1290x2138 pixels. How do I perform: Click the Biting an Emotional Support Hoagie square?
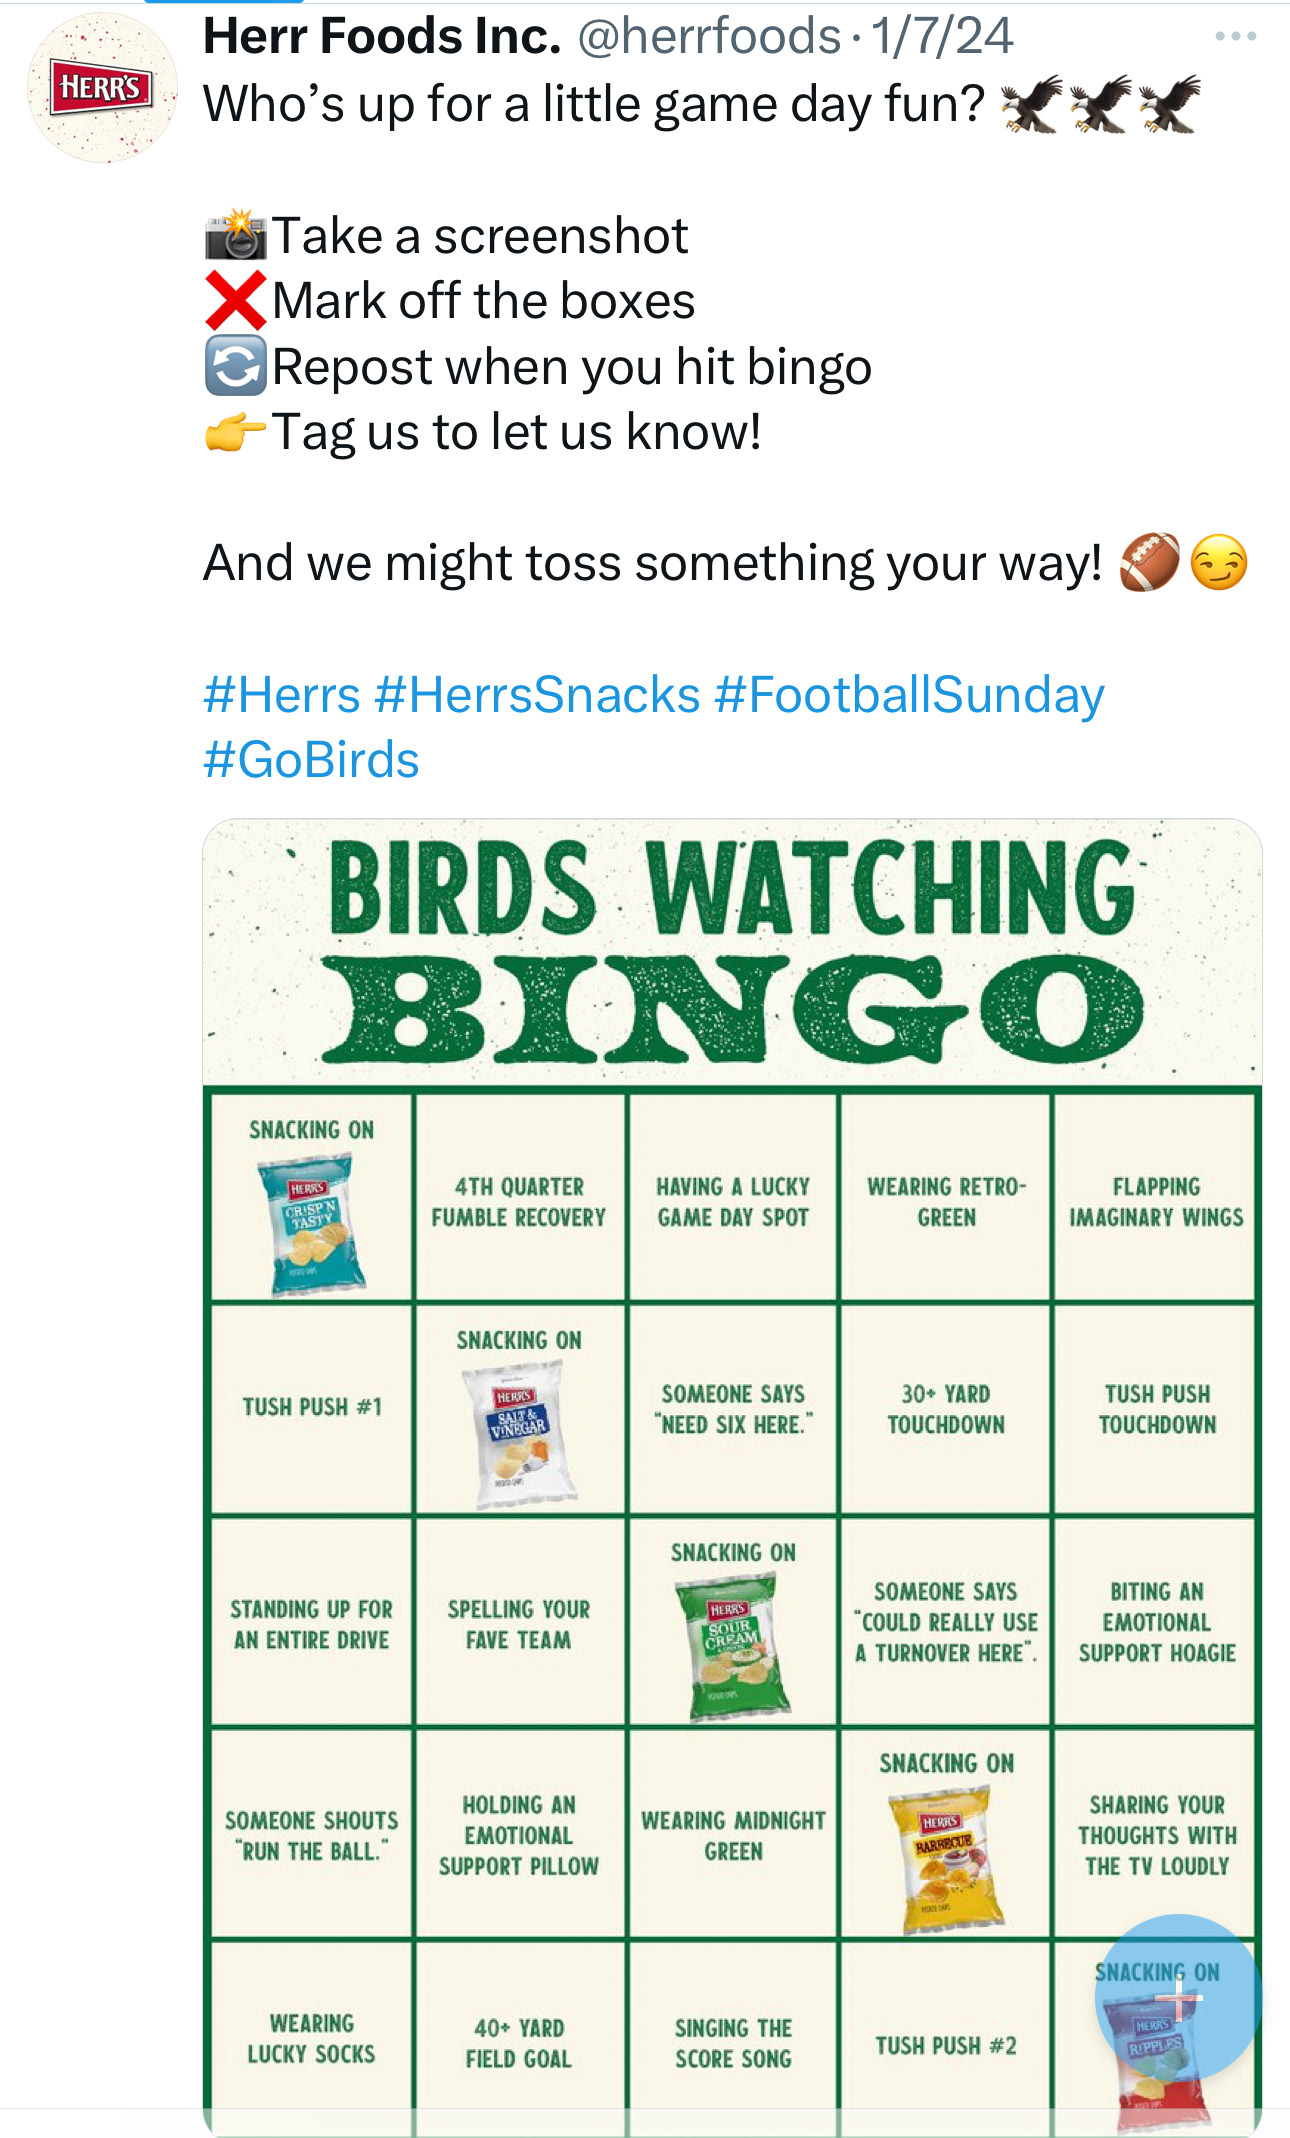pos(1156,1622)
